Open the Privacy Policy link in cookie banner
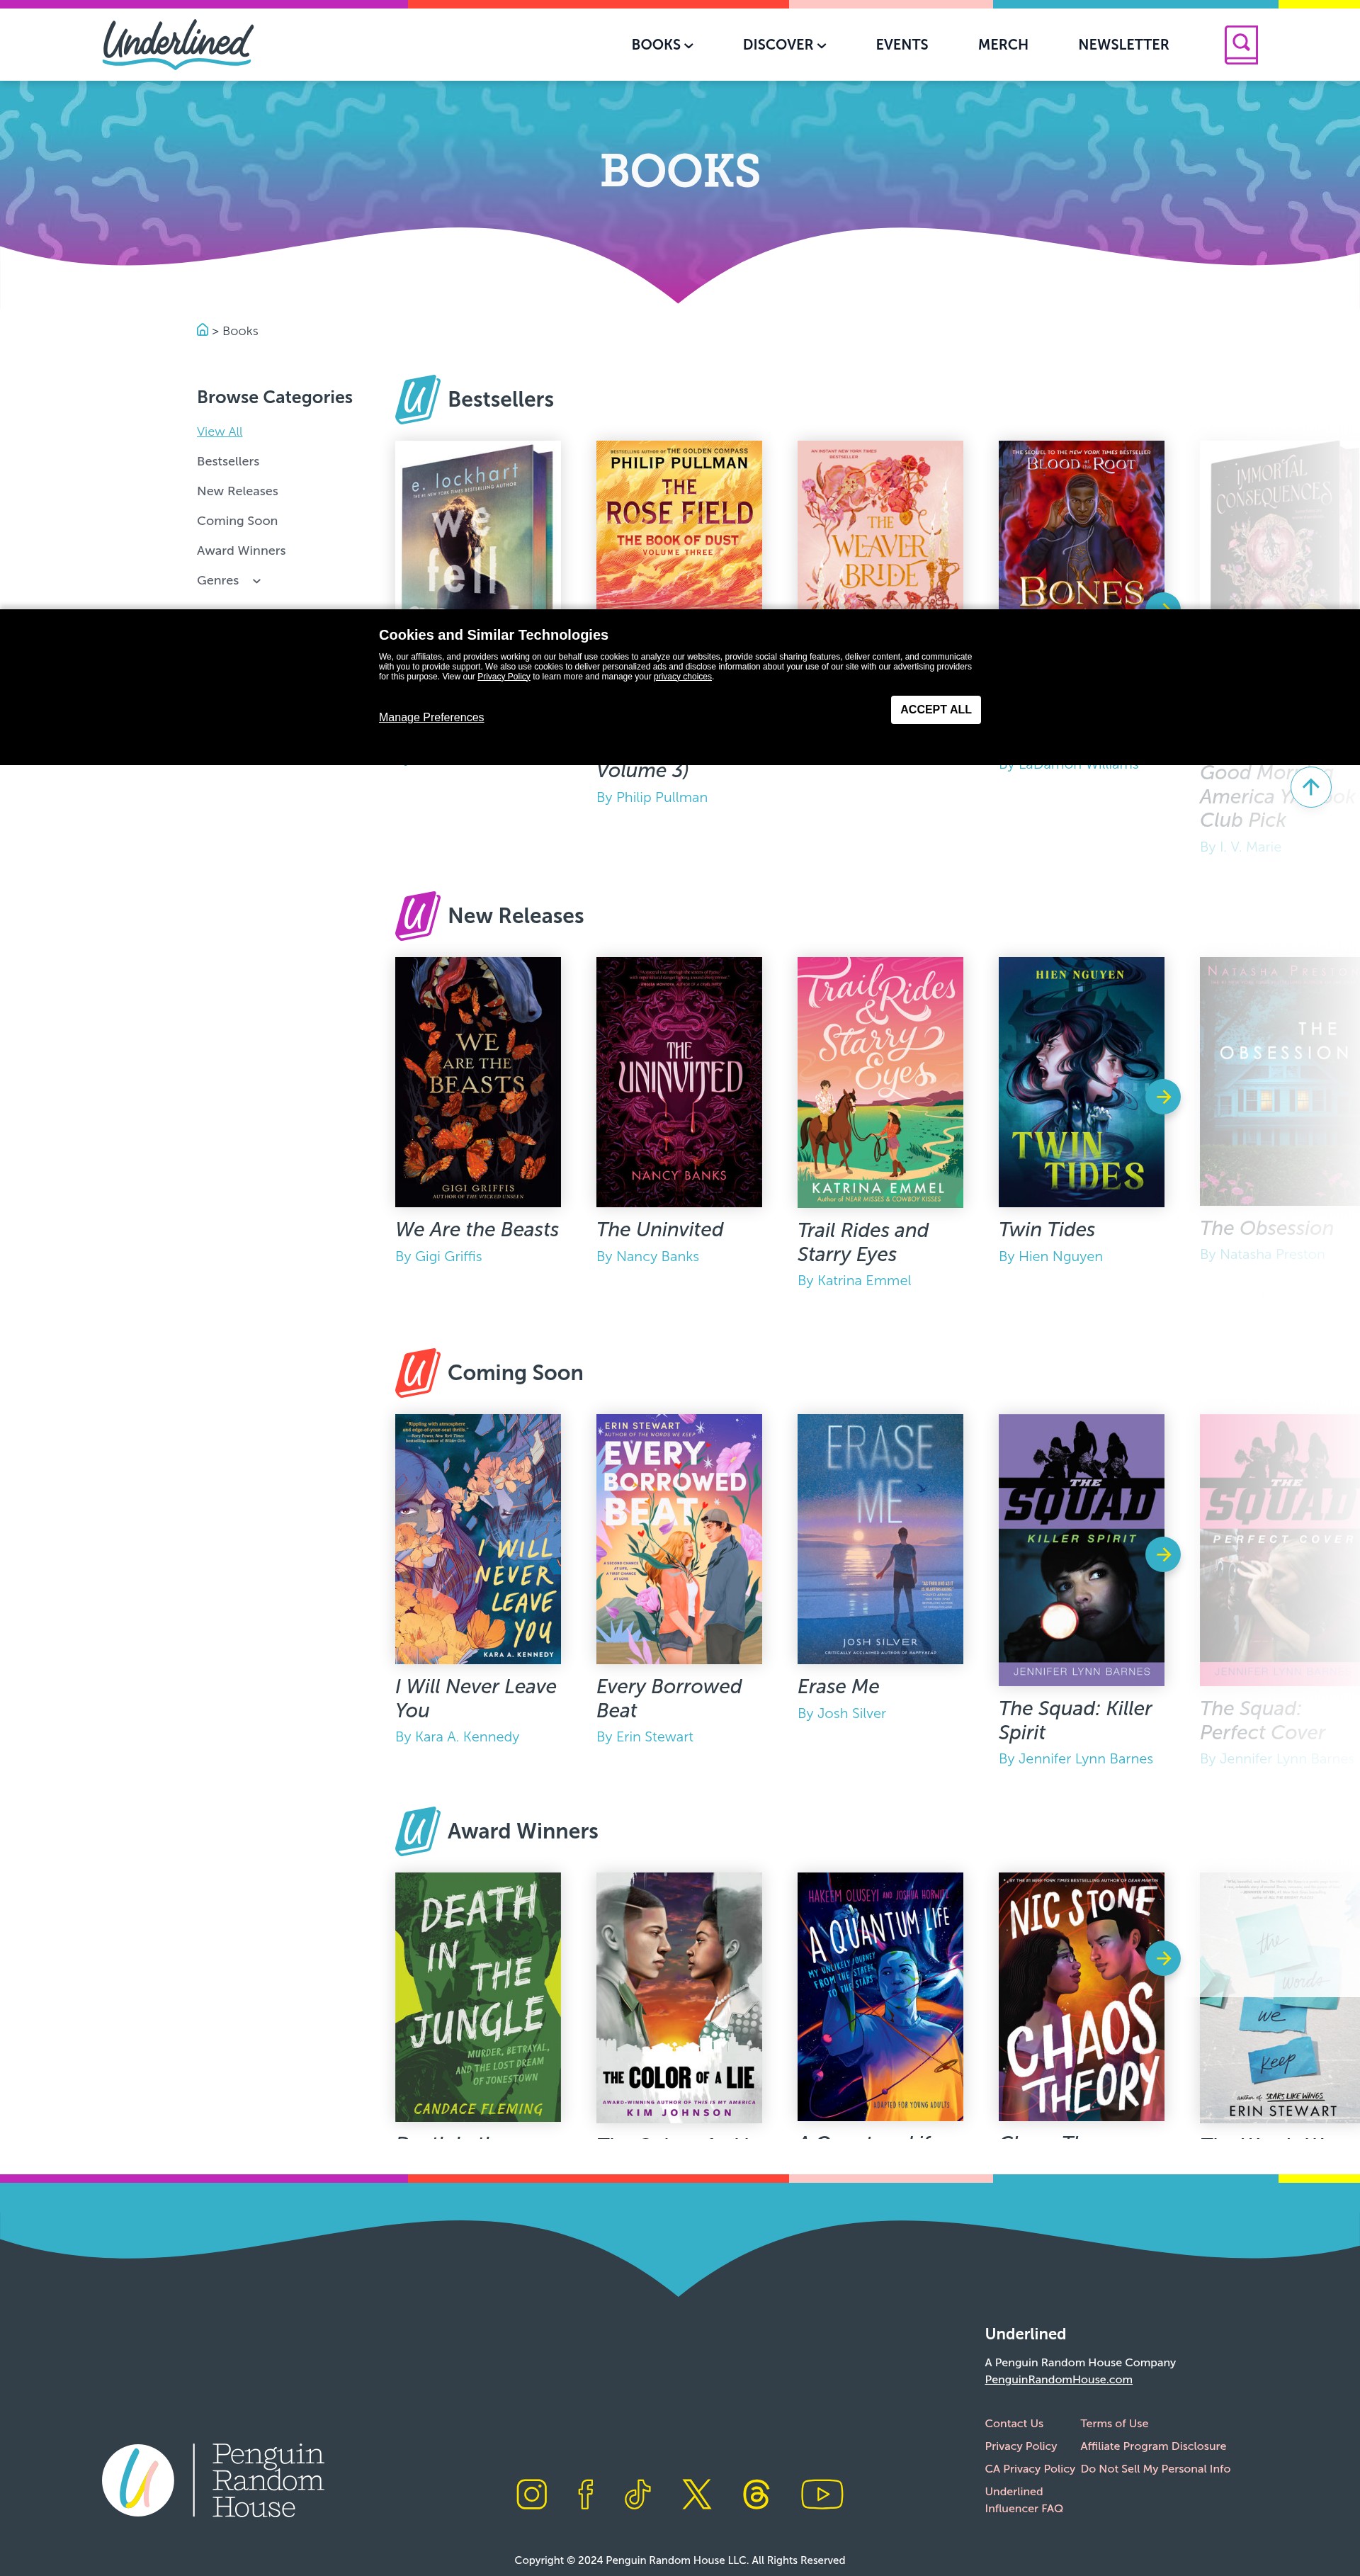Image resolution: width=1360 pixels, height=2576 pixels. (503, 677)
